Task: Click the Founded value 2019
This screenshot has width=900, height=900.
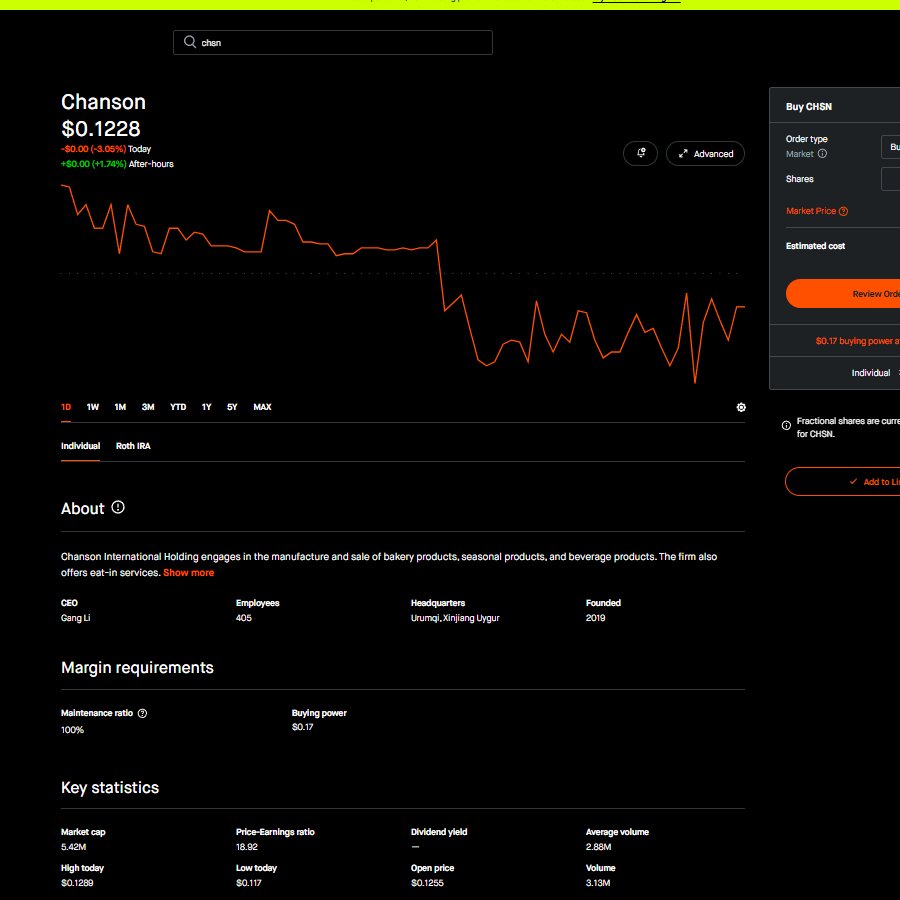Action: 595,618
